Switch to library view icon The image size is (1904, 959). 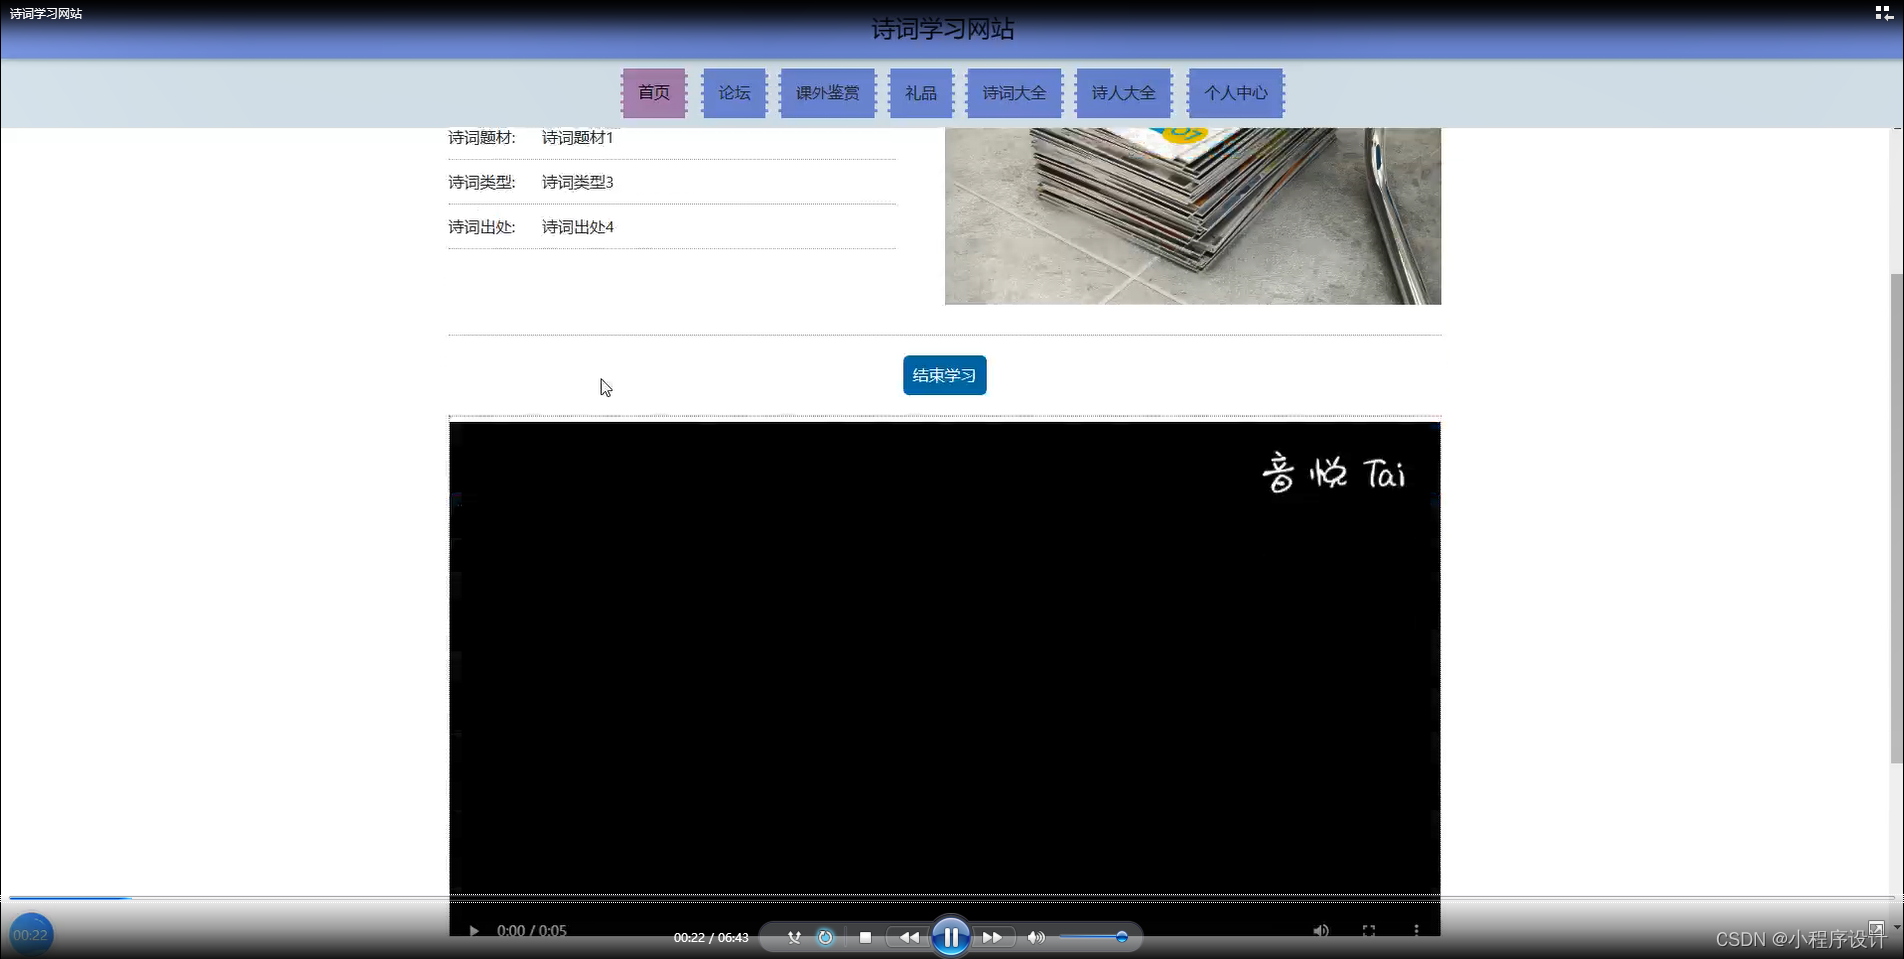click(x=1883, y=13)
